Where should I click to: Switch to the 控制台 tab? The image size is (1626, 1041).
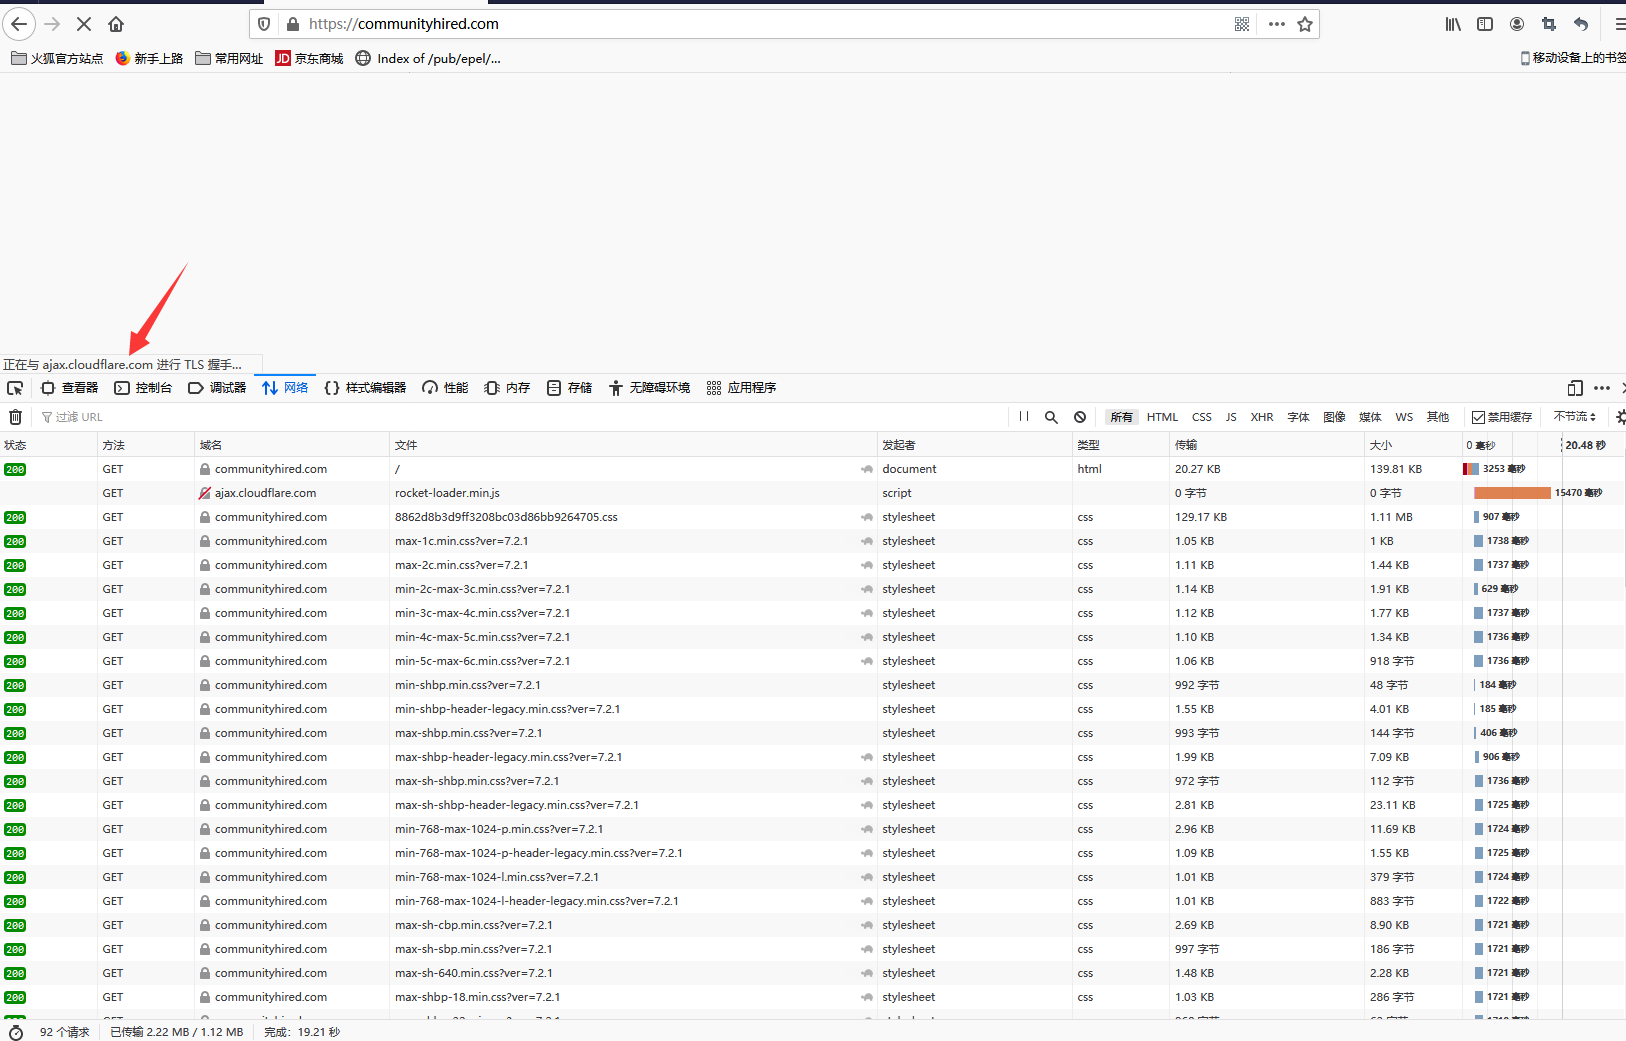point(143,388)
